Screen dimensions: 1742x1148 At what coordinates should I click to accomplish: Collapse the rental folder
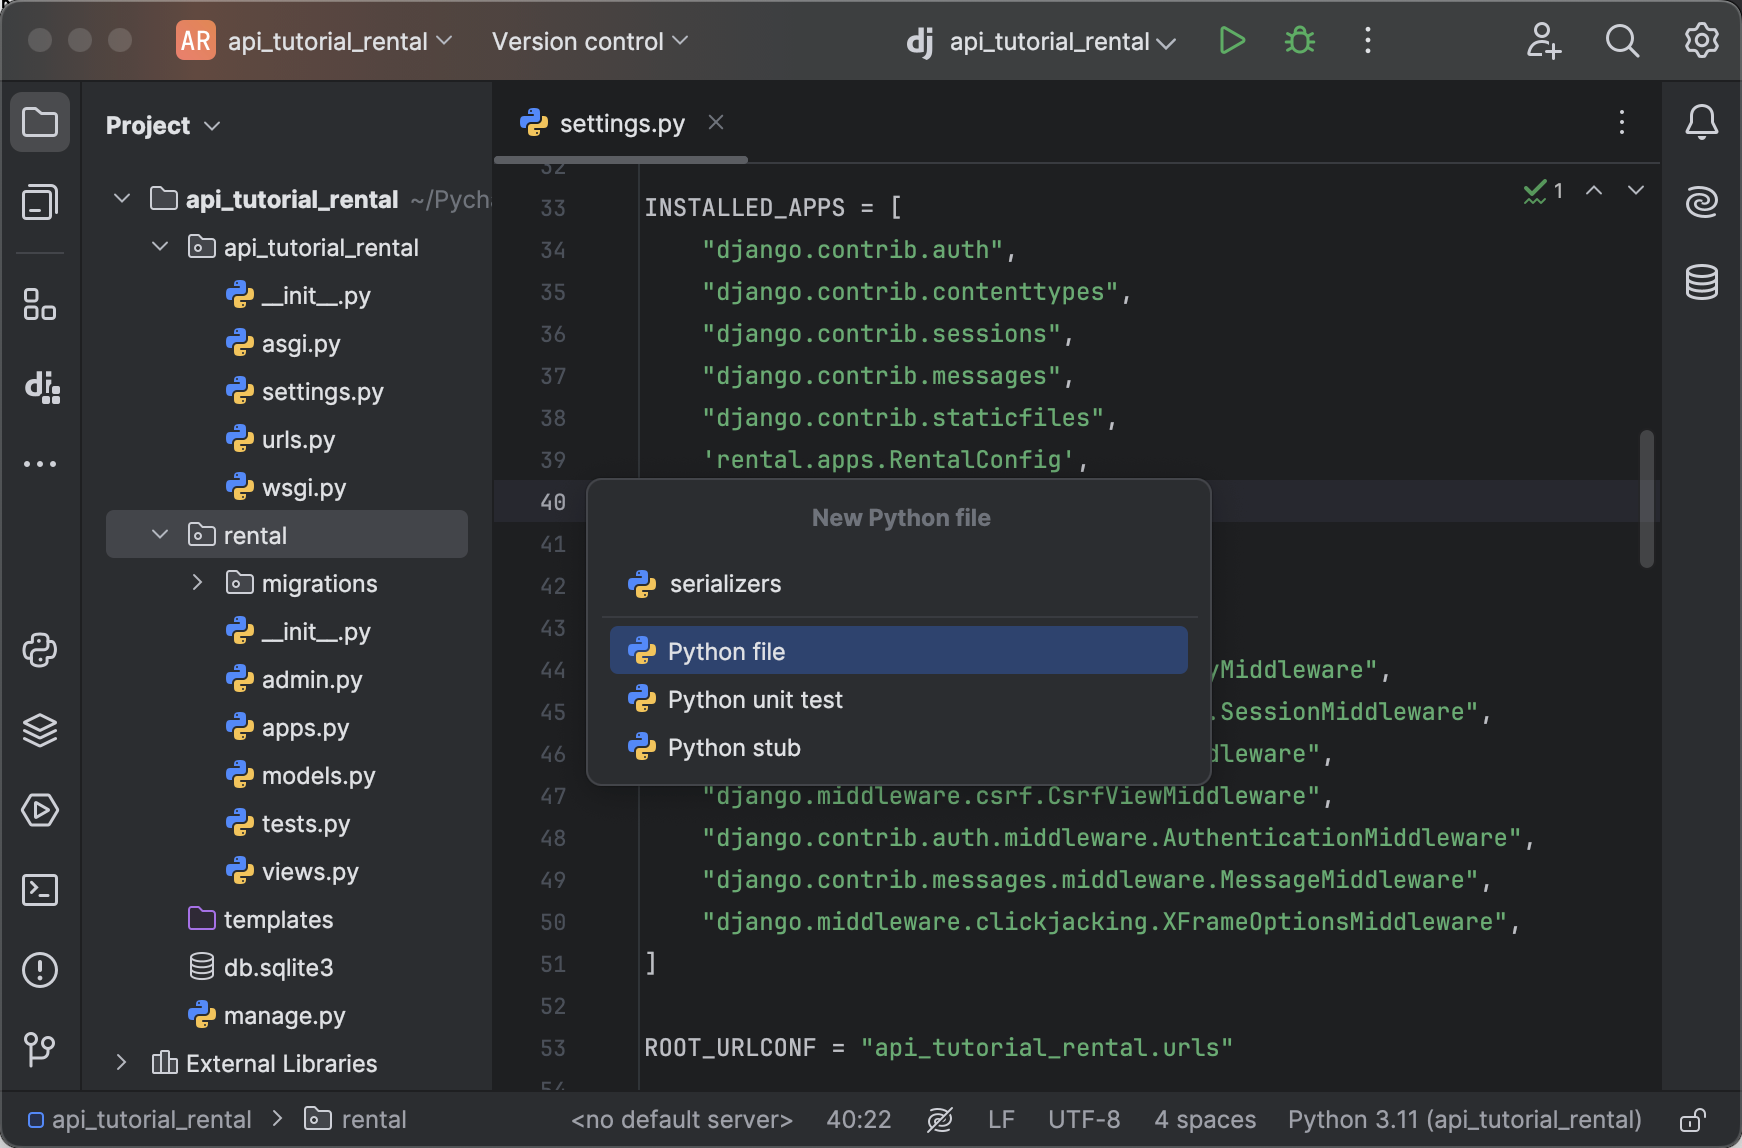point(159,534)
